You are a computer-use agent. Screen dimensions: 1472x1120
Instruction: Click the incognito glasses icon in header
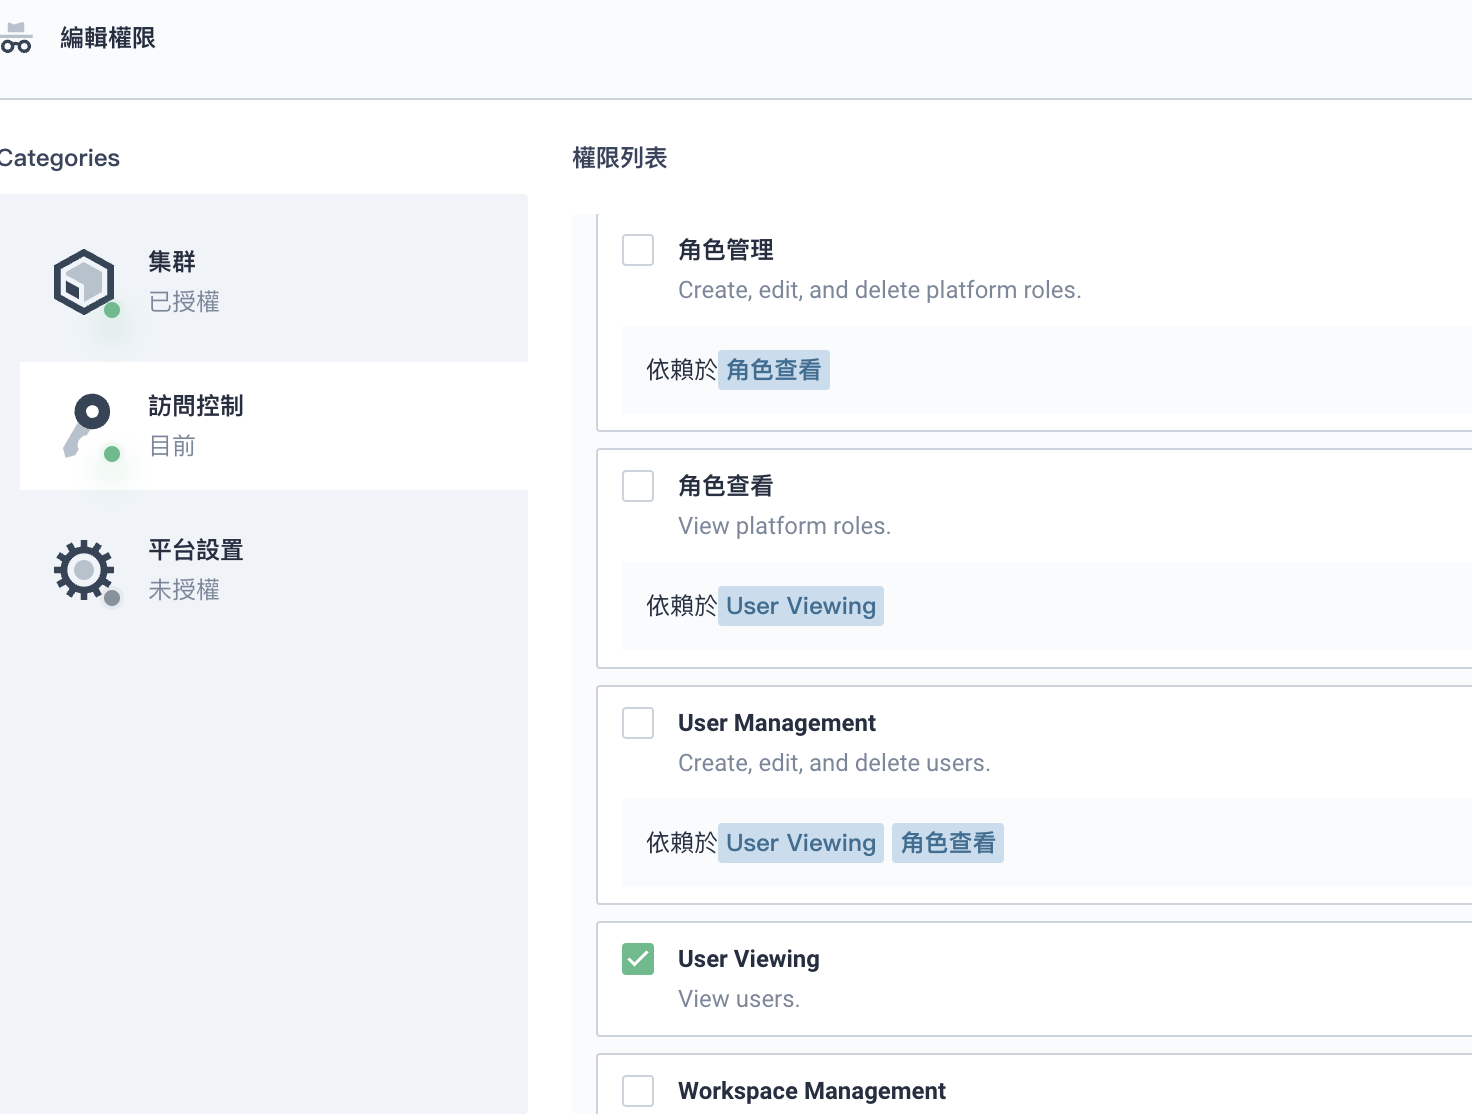point(16,38)
